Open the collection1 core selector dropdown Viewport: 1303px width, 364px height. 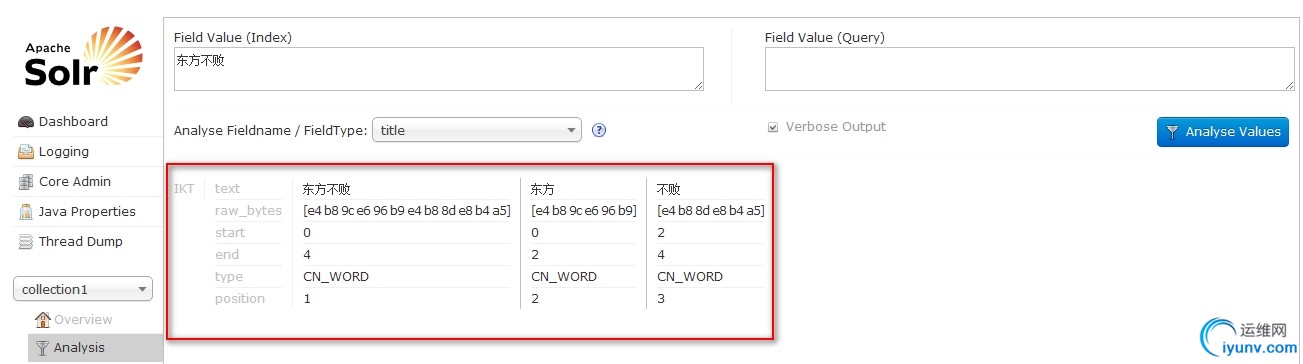(x=83, y=289)
